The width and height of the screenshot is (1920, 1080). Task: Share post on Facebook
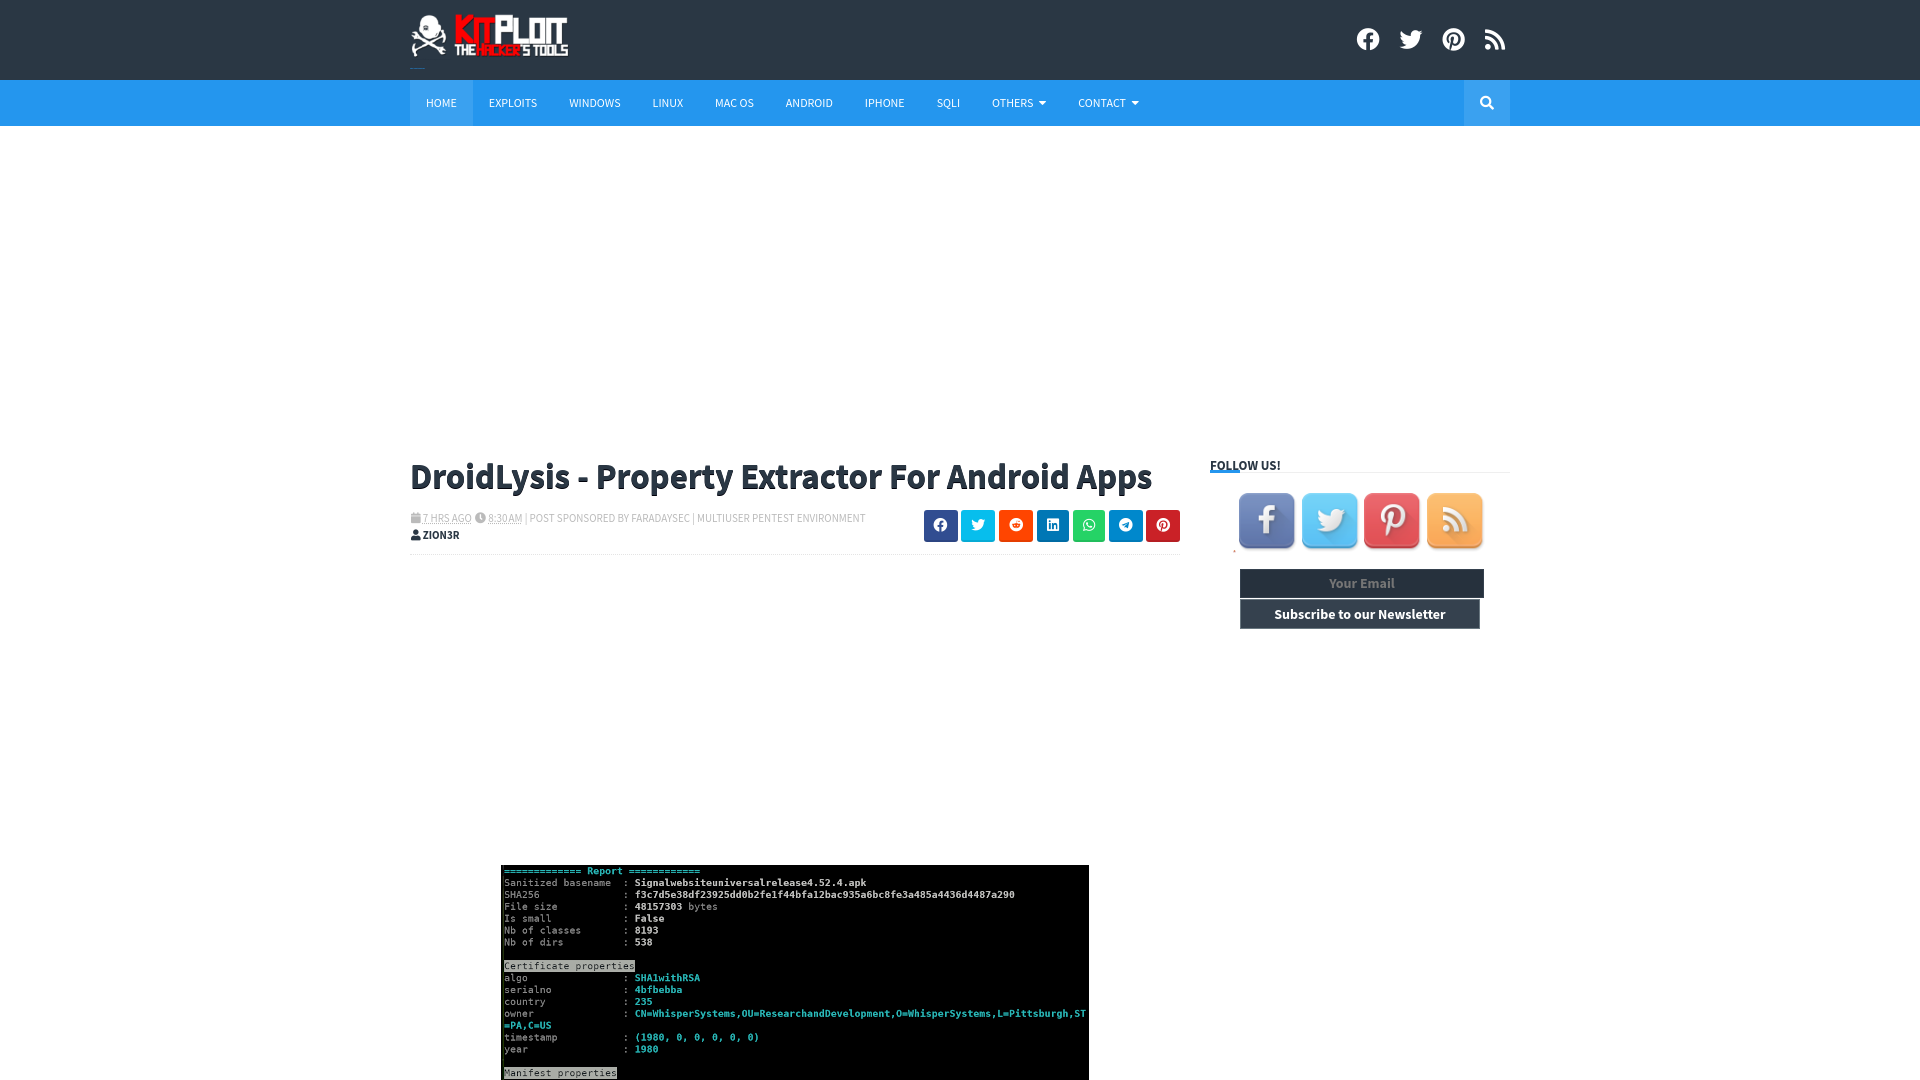[941, 526]
